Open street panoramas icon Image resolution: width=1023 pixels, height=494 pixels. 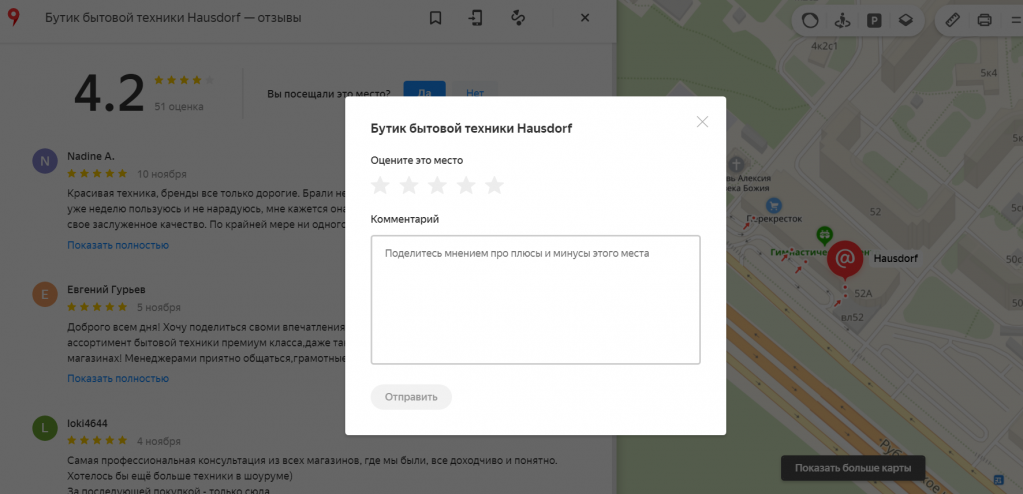click(x=842, y=20)
